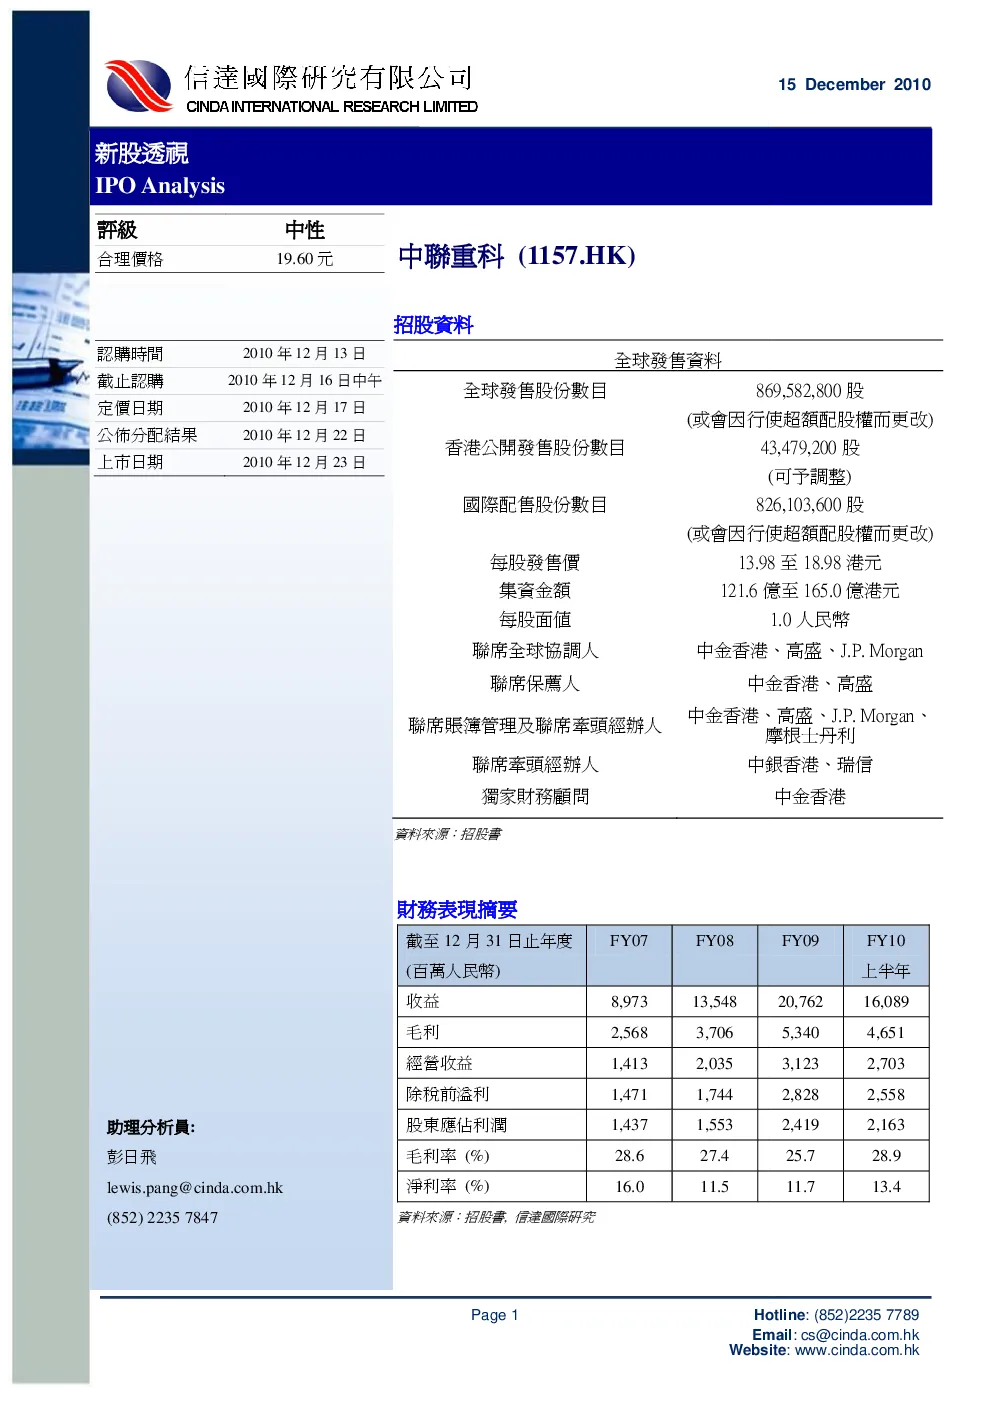The image size is (992, 1403).
Task: Click the email lewis.pang@cinda.com.hk
Action: (x=195, y=1188)
